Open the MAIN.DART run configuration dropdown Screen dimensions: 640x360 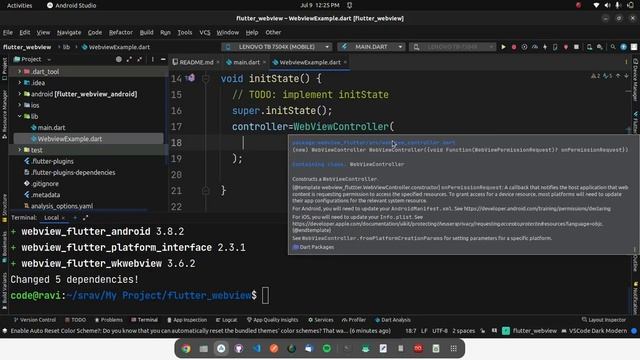coord(371,47)
